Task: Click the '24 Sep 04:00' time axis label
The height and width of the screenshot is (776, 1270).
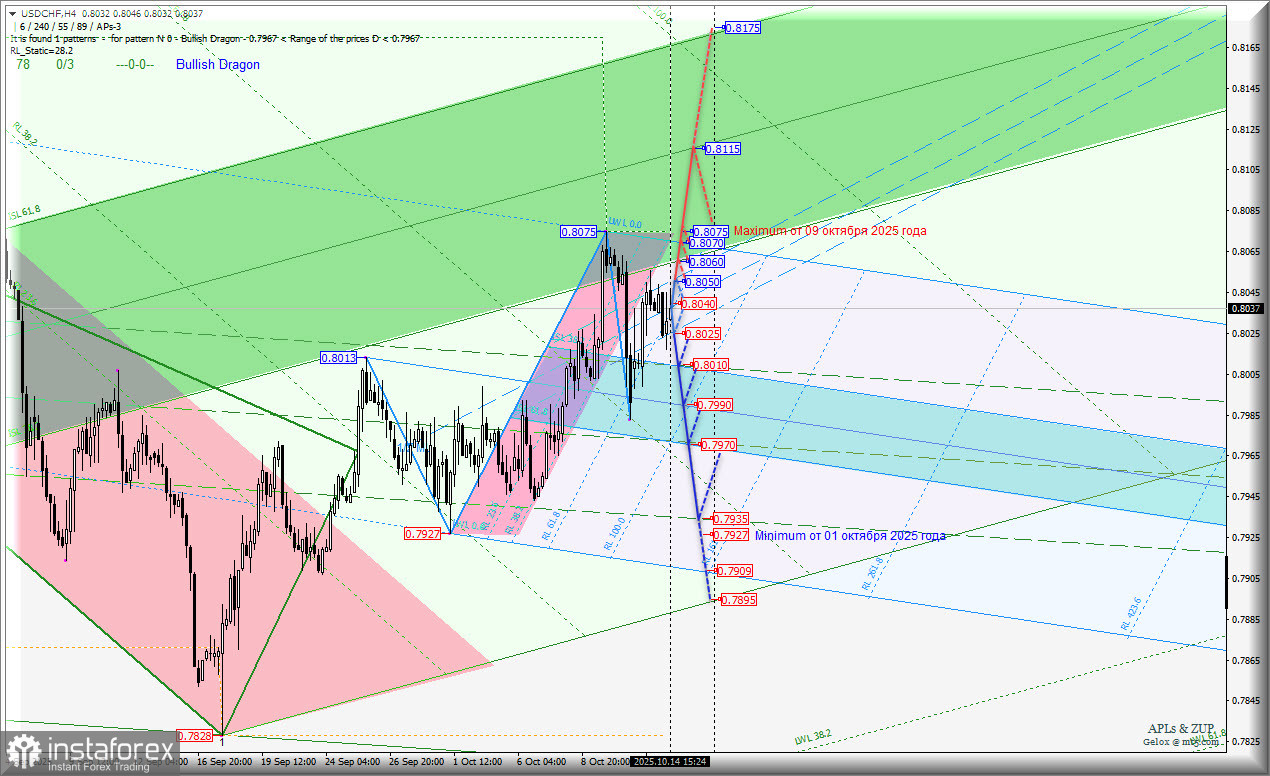Action: pos(352,761)
